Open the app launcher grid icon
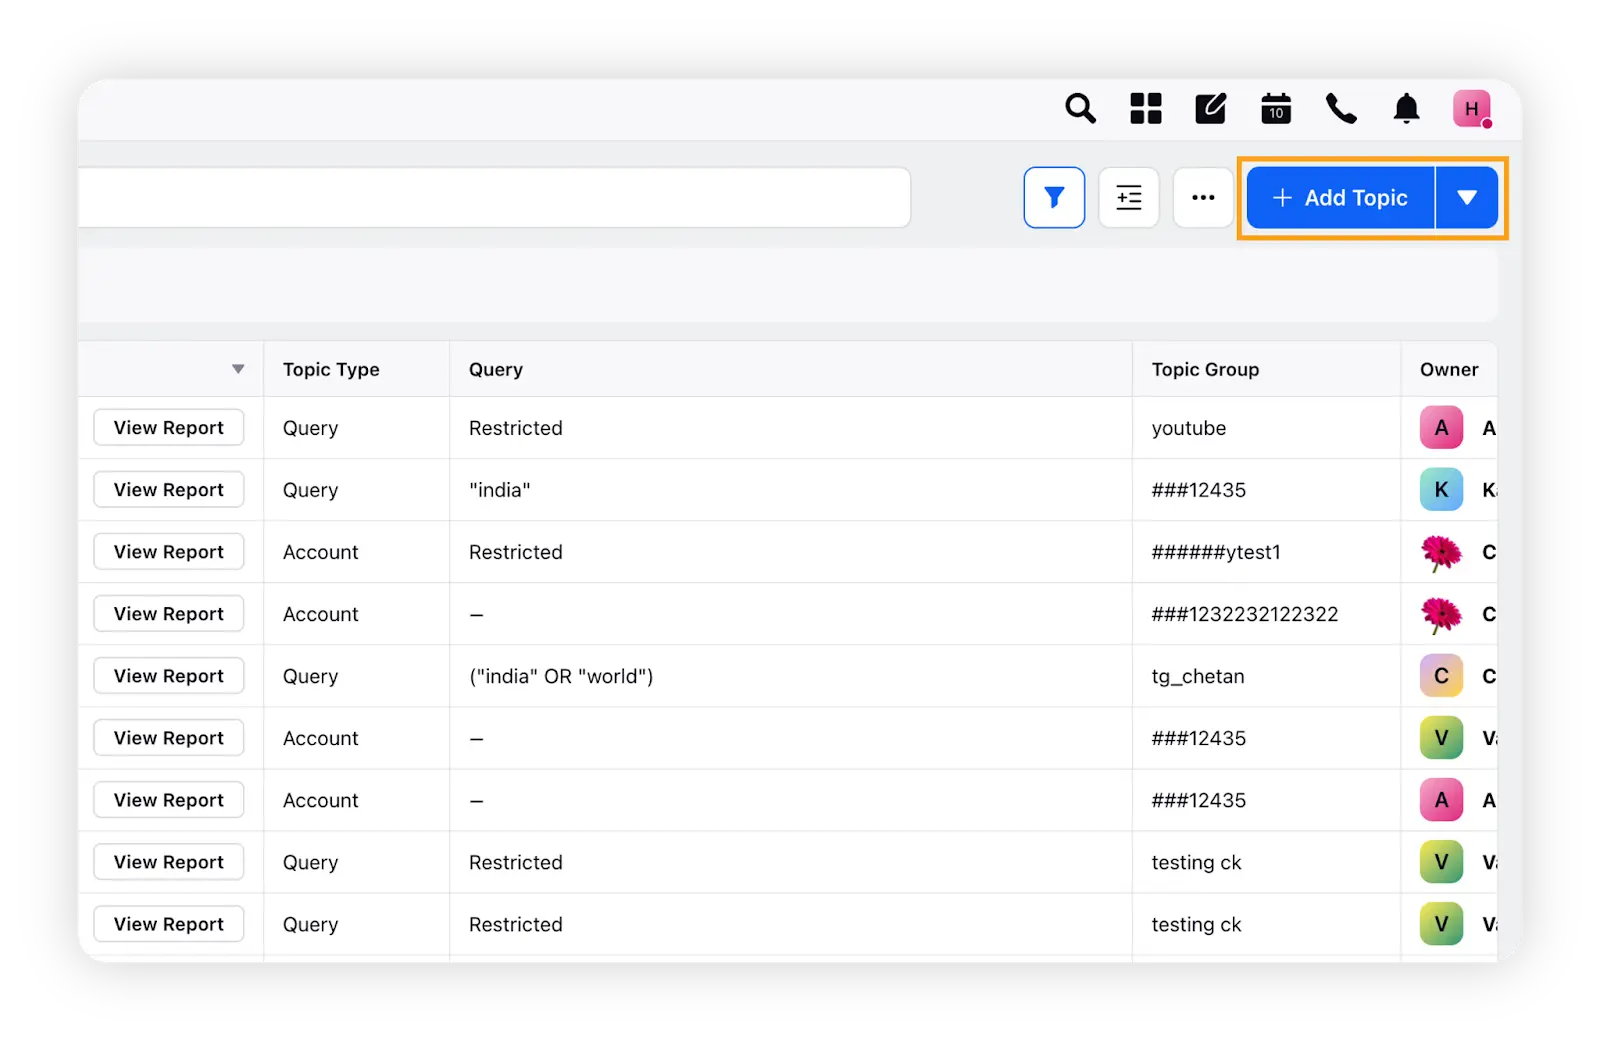 (1145, 108)
